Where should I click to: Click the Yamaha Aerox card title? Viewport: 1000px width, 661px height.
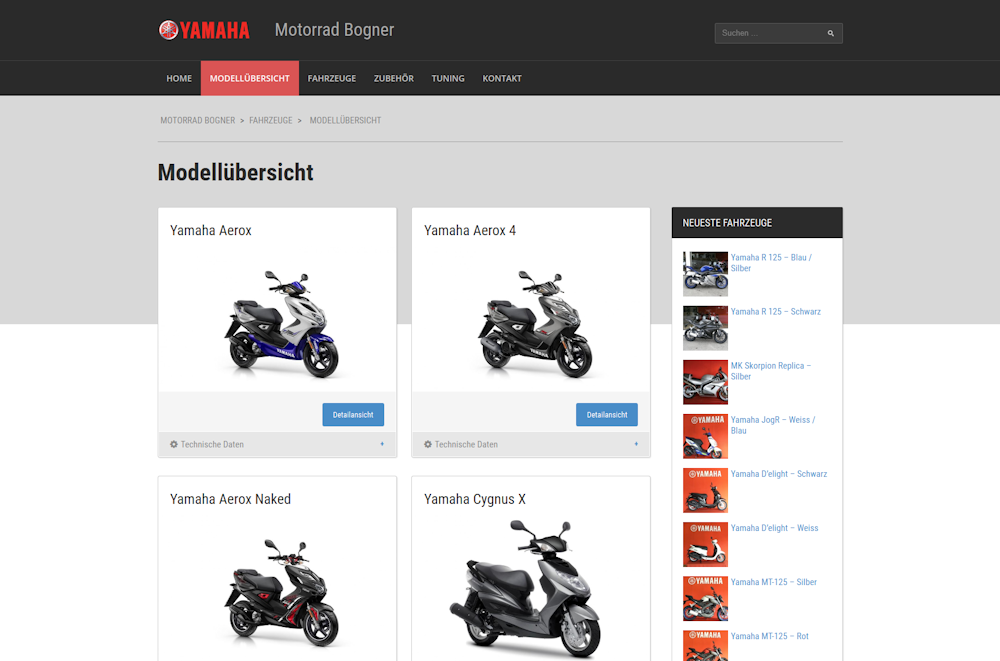210,230
